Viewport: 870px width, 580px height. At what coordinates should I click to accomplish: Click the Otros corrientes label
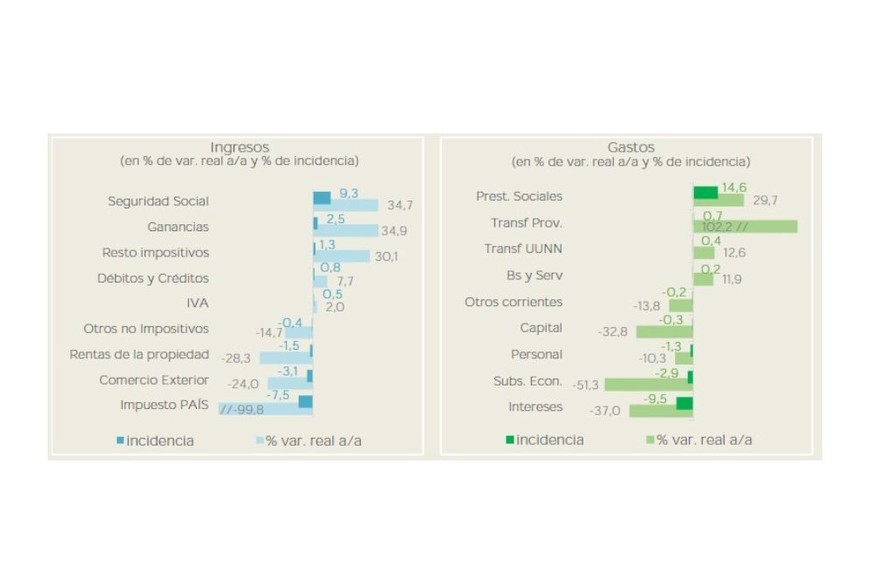click(513, 302)
